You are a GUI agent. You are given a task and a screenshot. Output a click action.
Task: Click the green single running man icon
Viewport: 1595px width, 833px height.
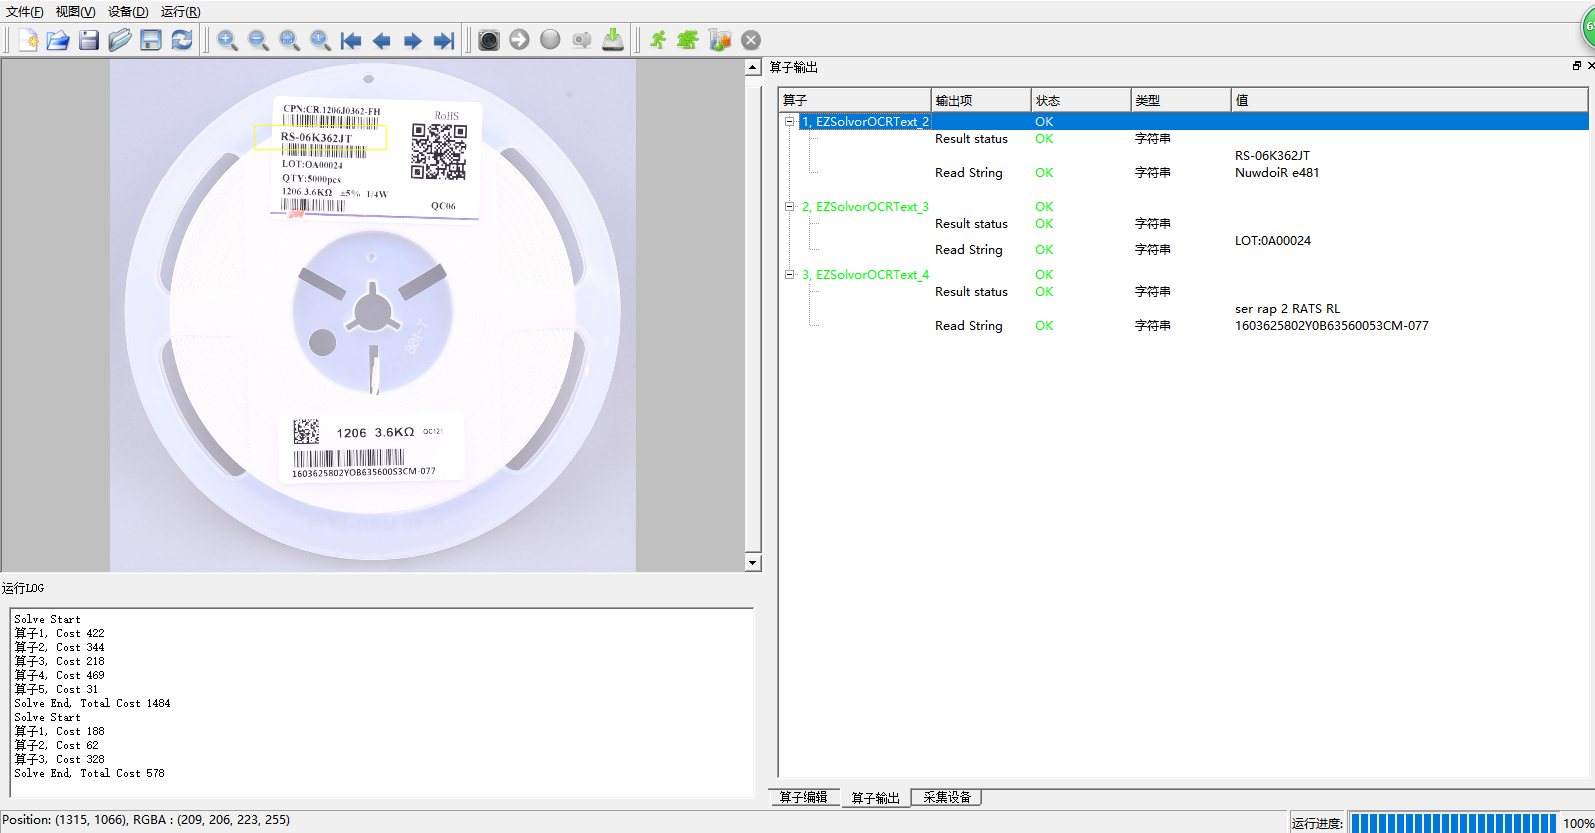pos(658,40)
